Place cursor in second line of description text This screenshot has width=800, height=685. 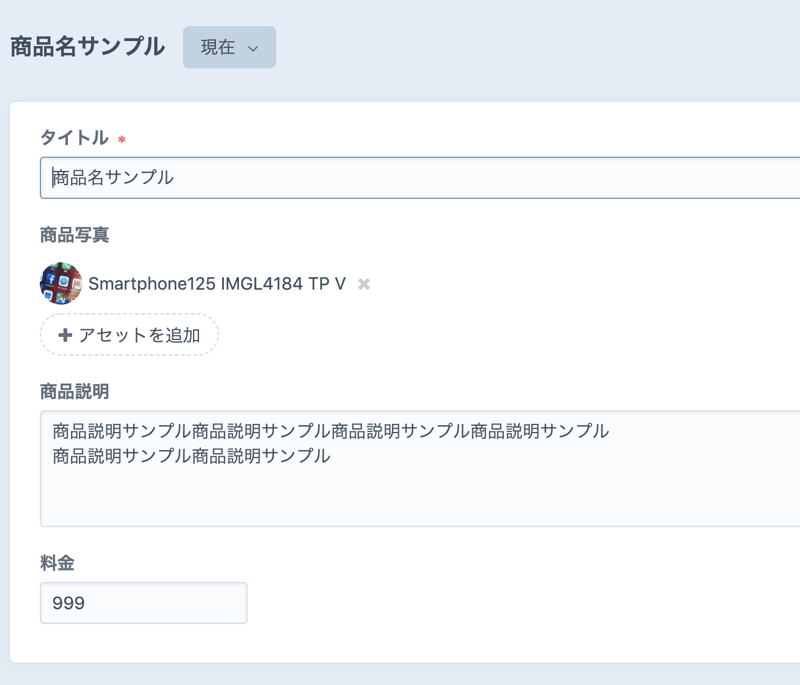[191, 456]
